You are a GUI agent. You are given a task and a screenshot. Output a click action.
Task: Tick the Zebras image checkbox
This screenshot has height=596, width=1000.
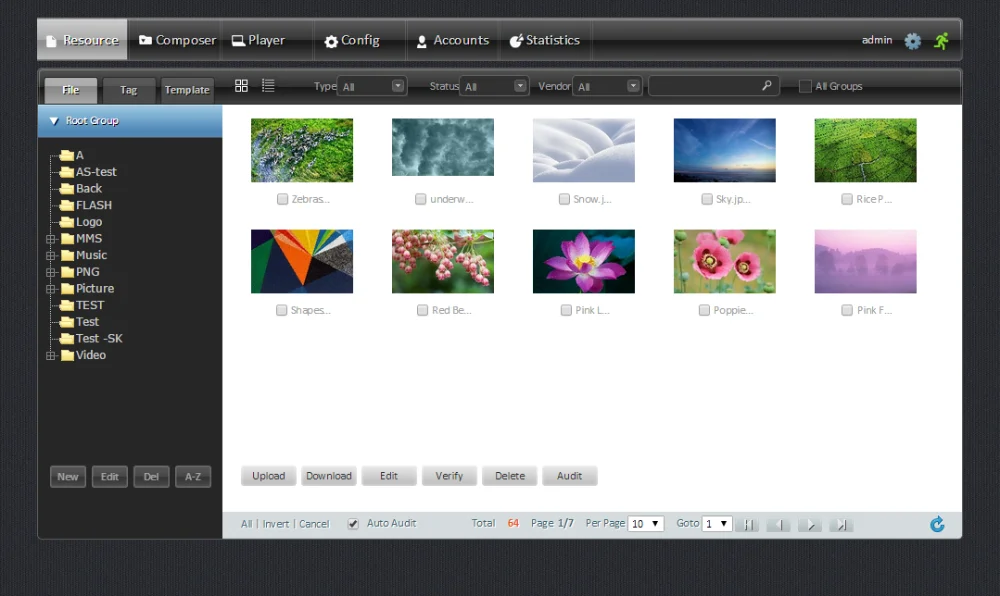pos(282,199)
